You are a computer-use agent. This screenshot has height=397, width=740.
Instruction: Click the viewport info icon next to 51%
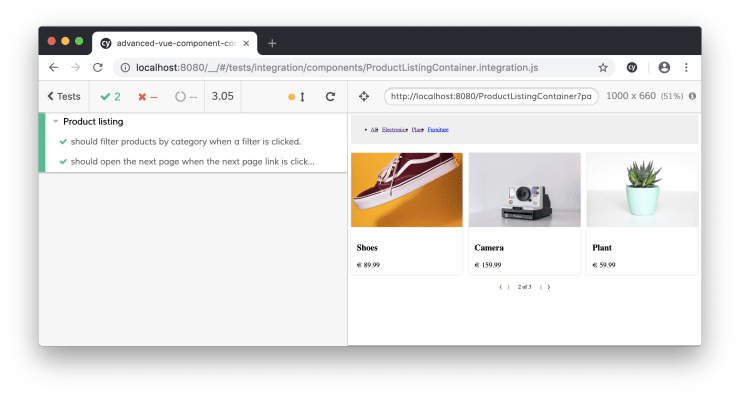click(x=692, y=96)
